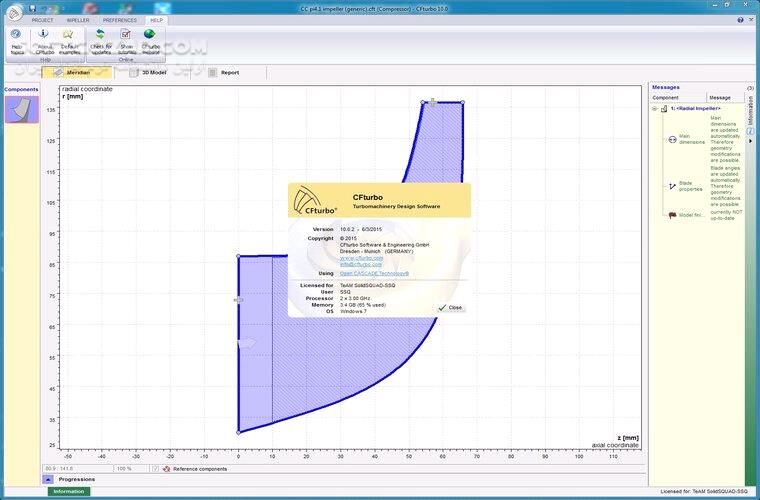Open the IMPELLER ribbon tab
The height and width of the screenshot is (500, 760).
point(78,20)
